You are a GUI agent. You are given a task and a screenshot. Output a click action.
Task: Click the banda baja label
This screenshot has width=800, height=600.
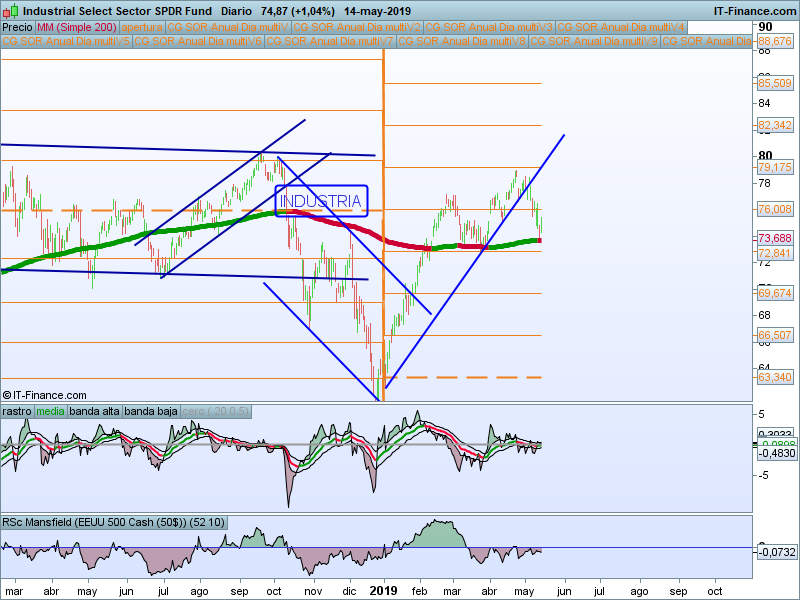pos(151,411)
